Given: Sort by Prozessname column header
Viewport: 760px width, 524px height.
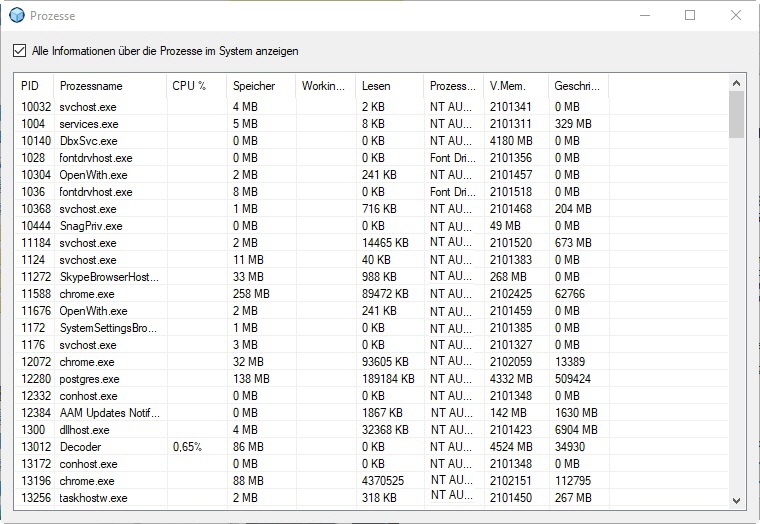Looking at the screenshot, I should tap(91, 86).
